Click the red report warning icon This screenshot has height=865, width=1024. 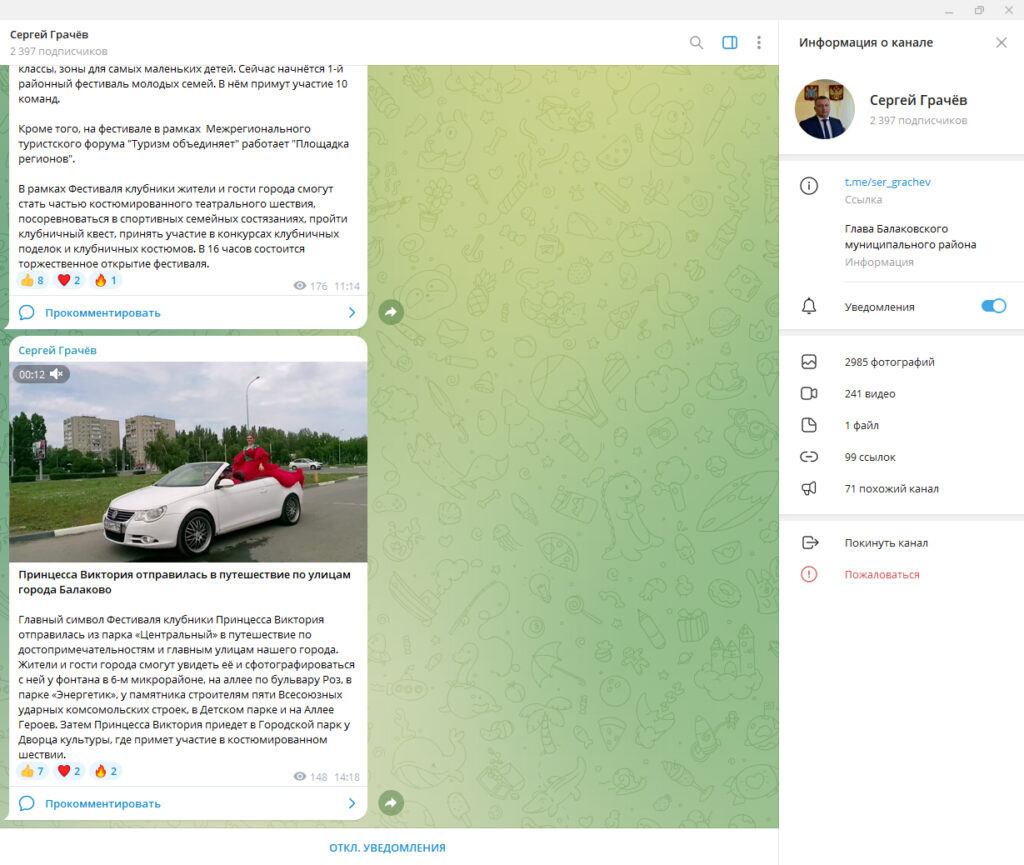[x=808, y=574]
